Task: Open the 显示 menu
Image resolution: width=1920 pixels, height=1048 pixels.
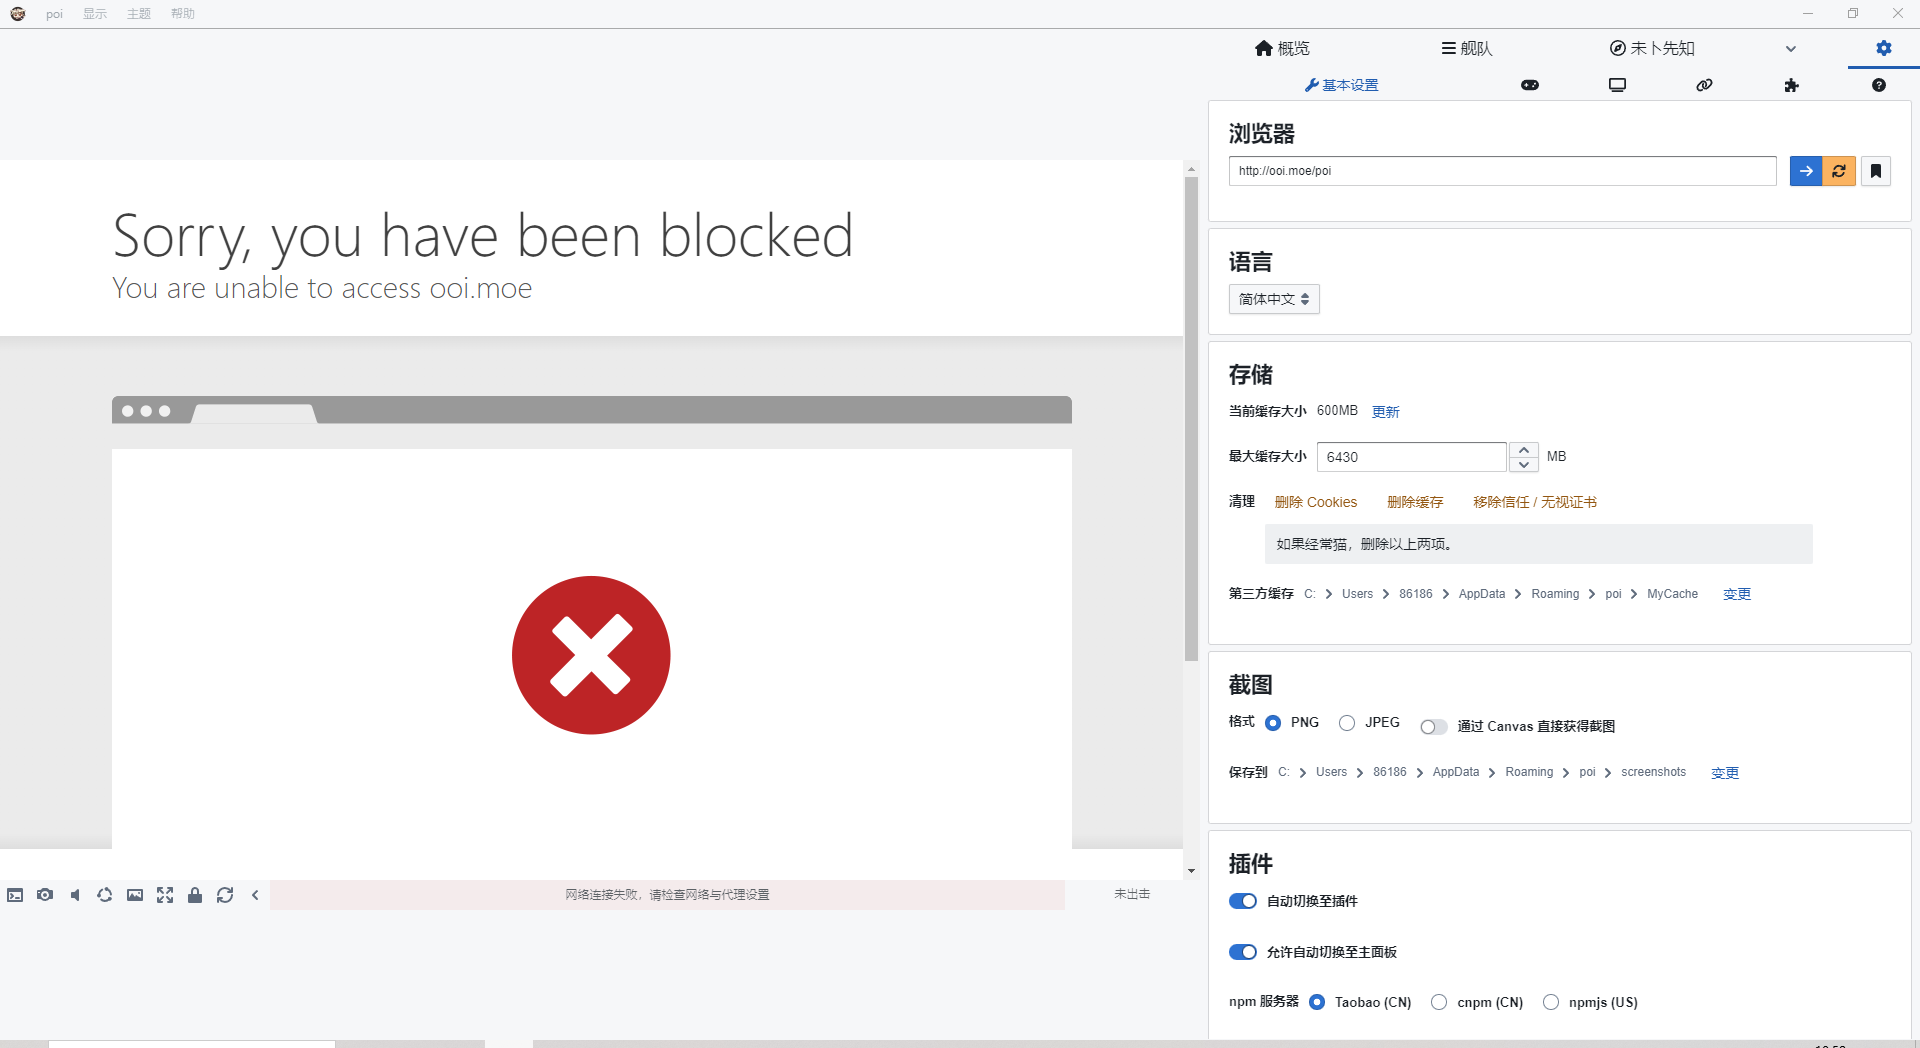Action: pos(95,14)
